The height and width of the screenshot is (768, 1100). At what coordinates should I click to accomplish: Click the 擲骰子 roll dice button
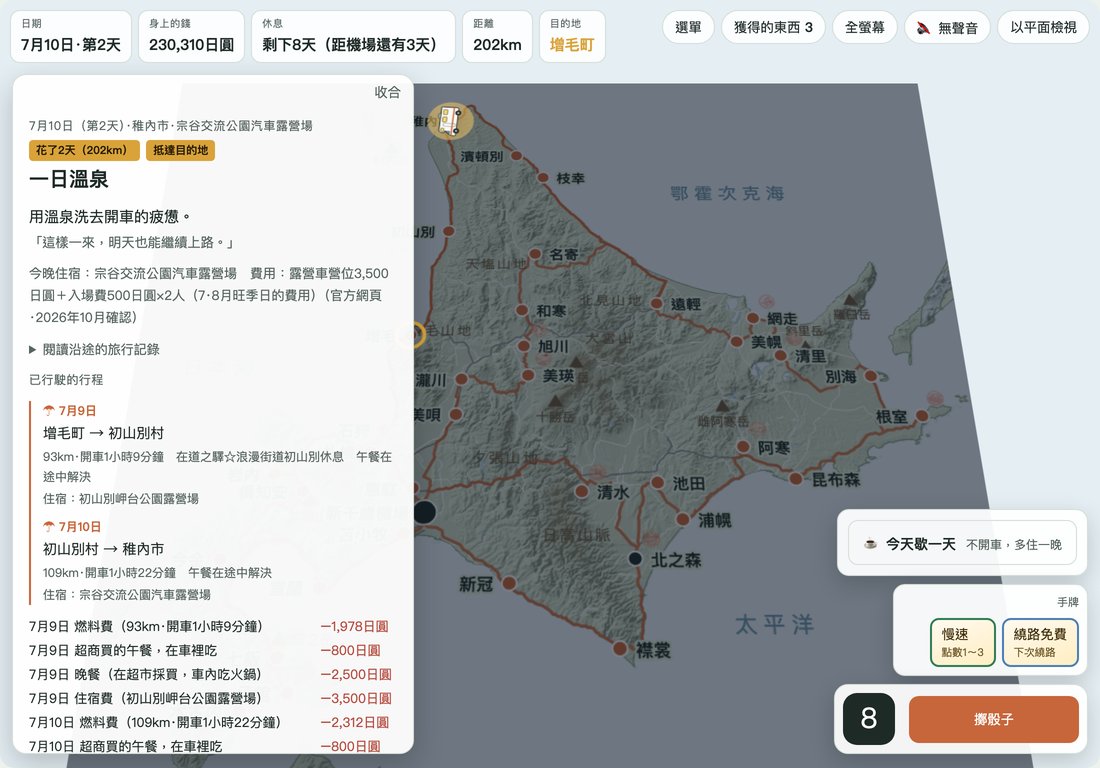(x=993, y=719)
